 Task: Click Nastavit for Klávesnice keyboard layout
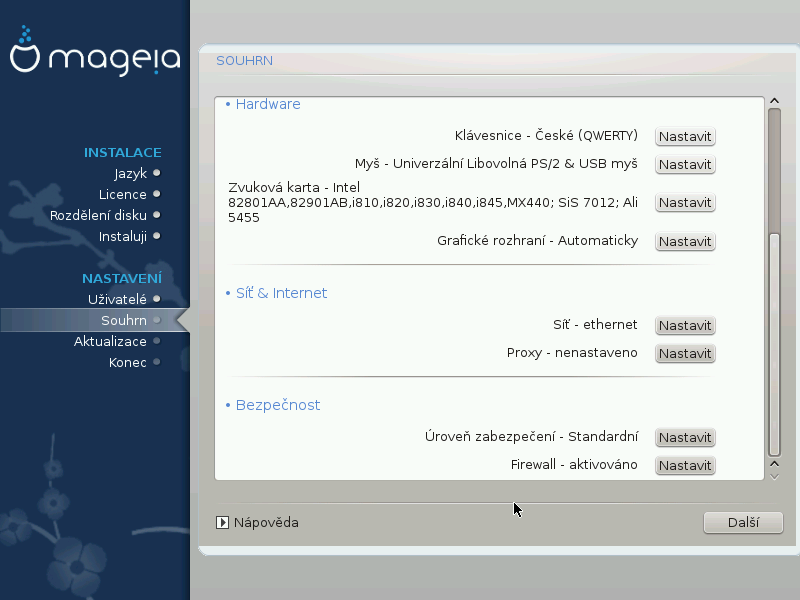coord(685,137)
